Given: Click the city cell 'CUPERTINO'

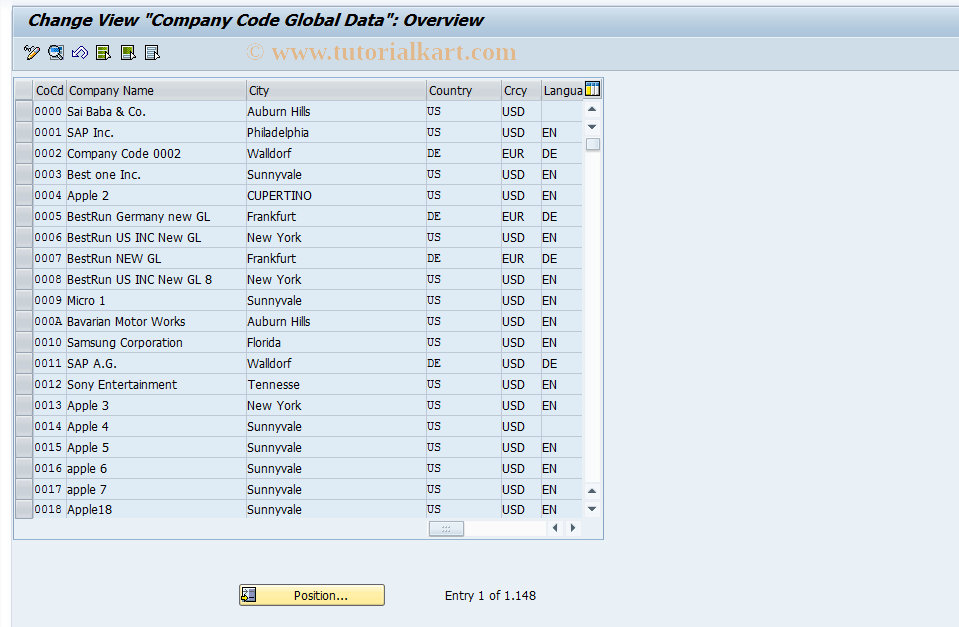Looking at the screenshot, I should point(280,196).
